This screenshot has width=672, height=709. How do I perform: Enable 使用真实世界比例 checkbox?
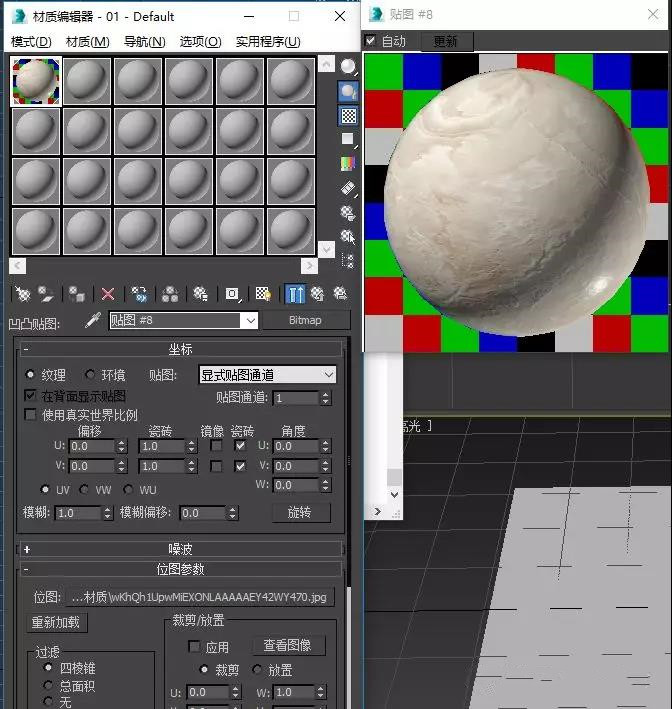pyautogui.click(x=30, y=415)
